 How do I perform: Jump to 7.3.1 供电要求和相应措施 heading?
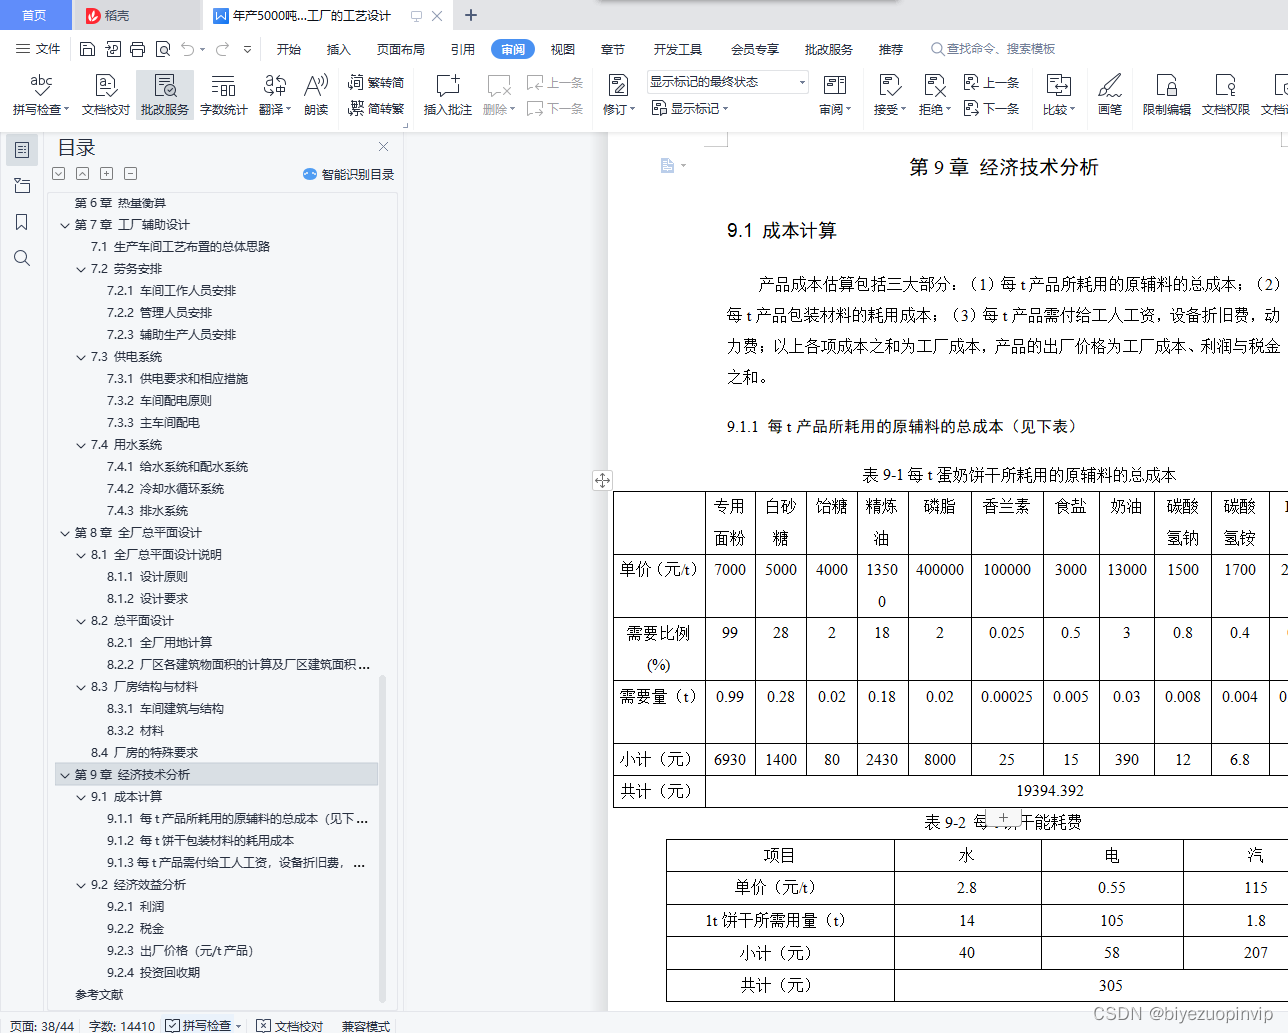coord(177,379)
